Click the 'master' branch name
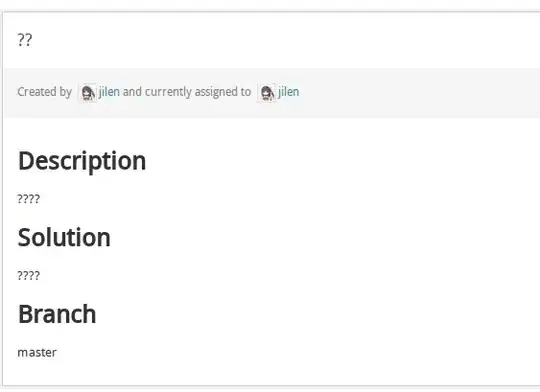 [x=37, y=352]
